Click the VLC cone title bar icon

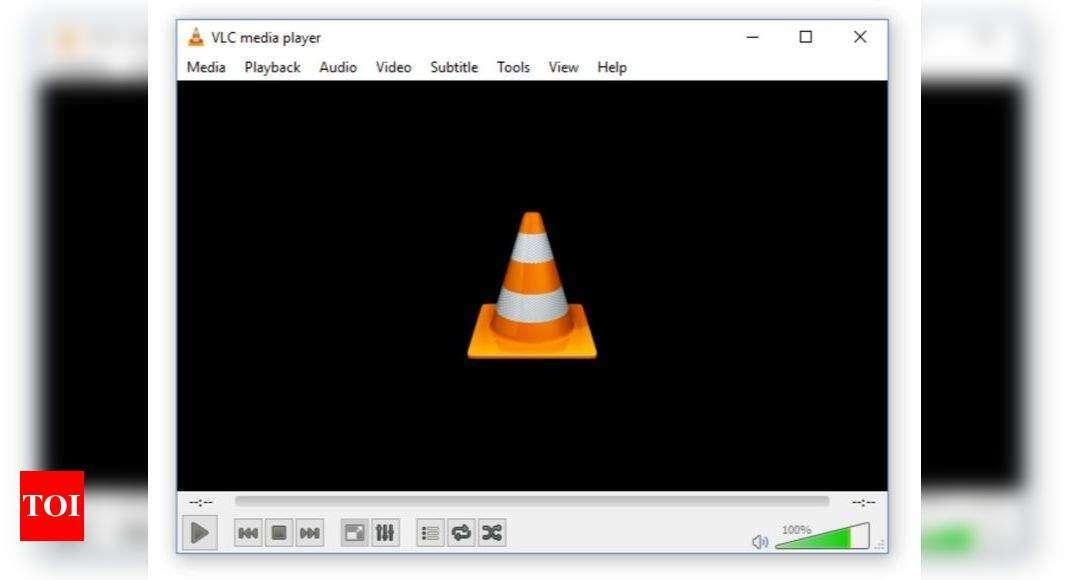tap(196, 37)
